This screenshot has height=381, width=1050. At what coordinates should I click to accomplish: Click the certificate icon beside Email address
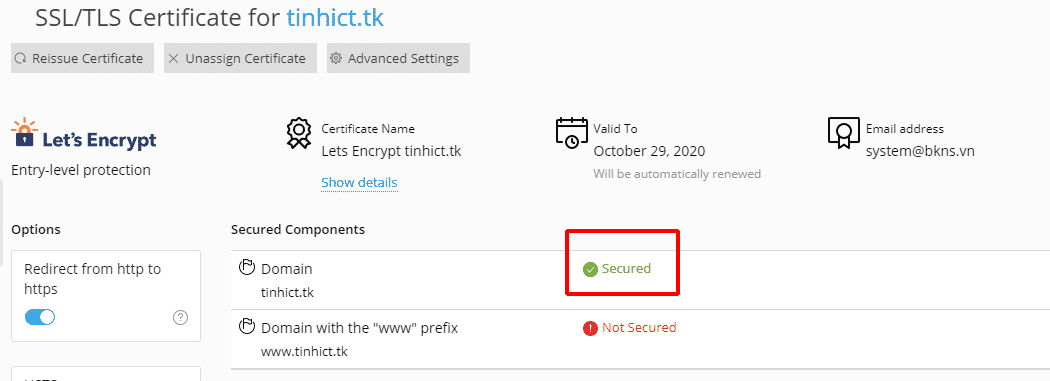[x=843, y=133]
